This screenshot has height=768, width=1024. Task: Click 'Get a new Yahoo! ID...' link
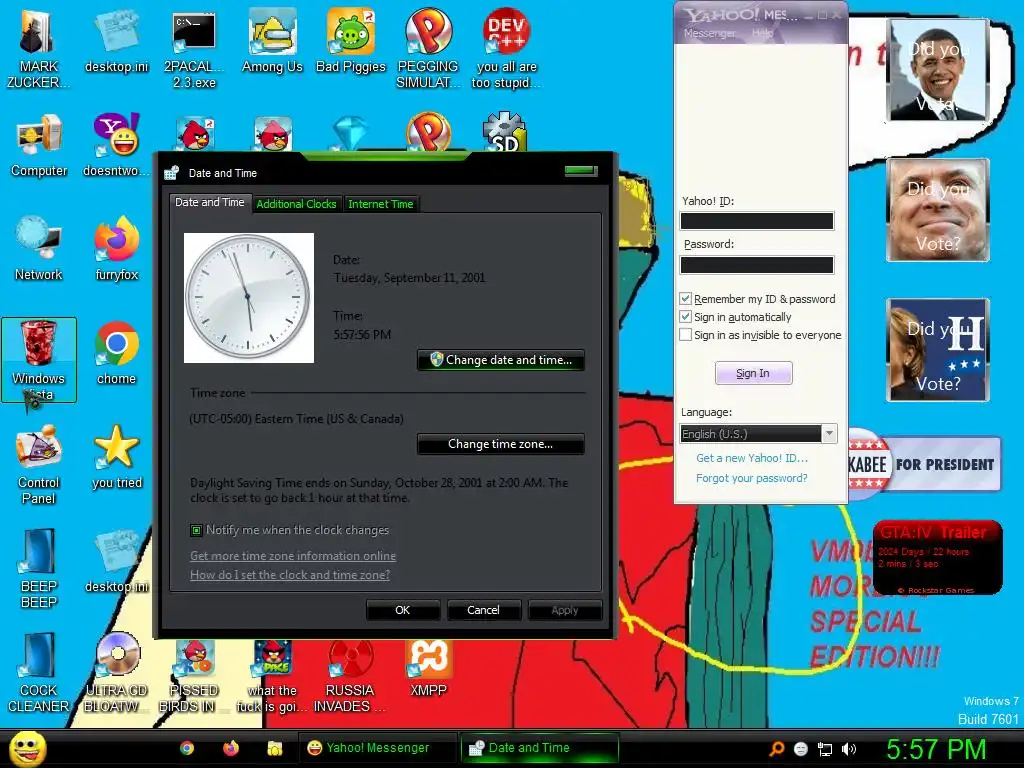click(752, 458)
